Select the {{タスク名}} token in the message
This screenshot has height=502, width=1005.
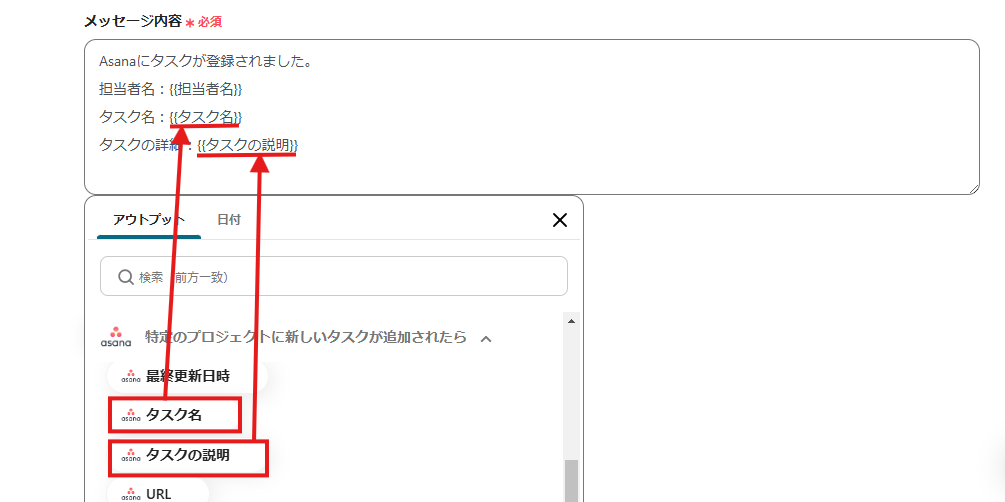[206, 117]
